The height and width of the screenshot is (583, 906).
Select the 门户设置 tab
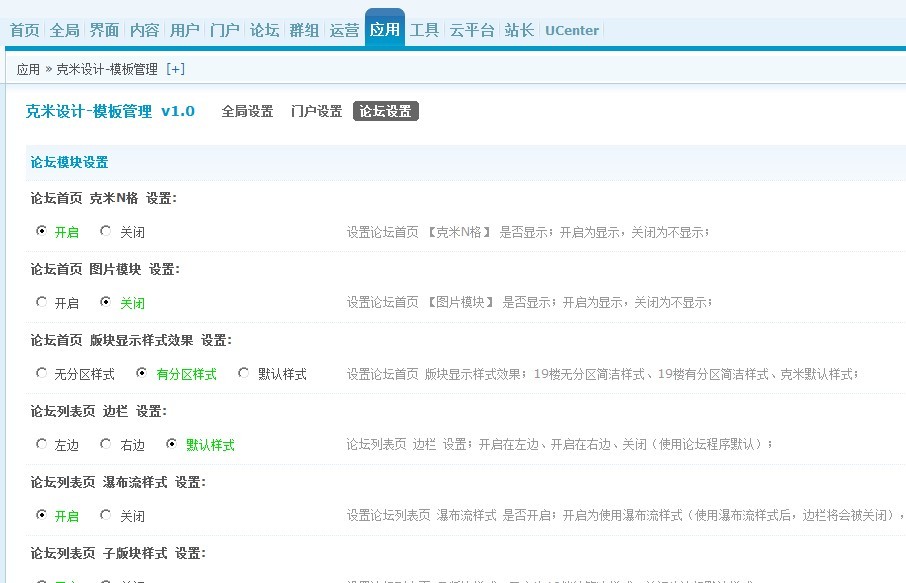(316, 112)
